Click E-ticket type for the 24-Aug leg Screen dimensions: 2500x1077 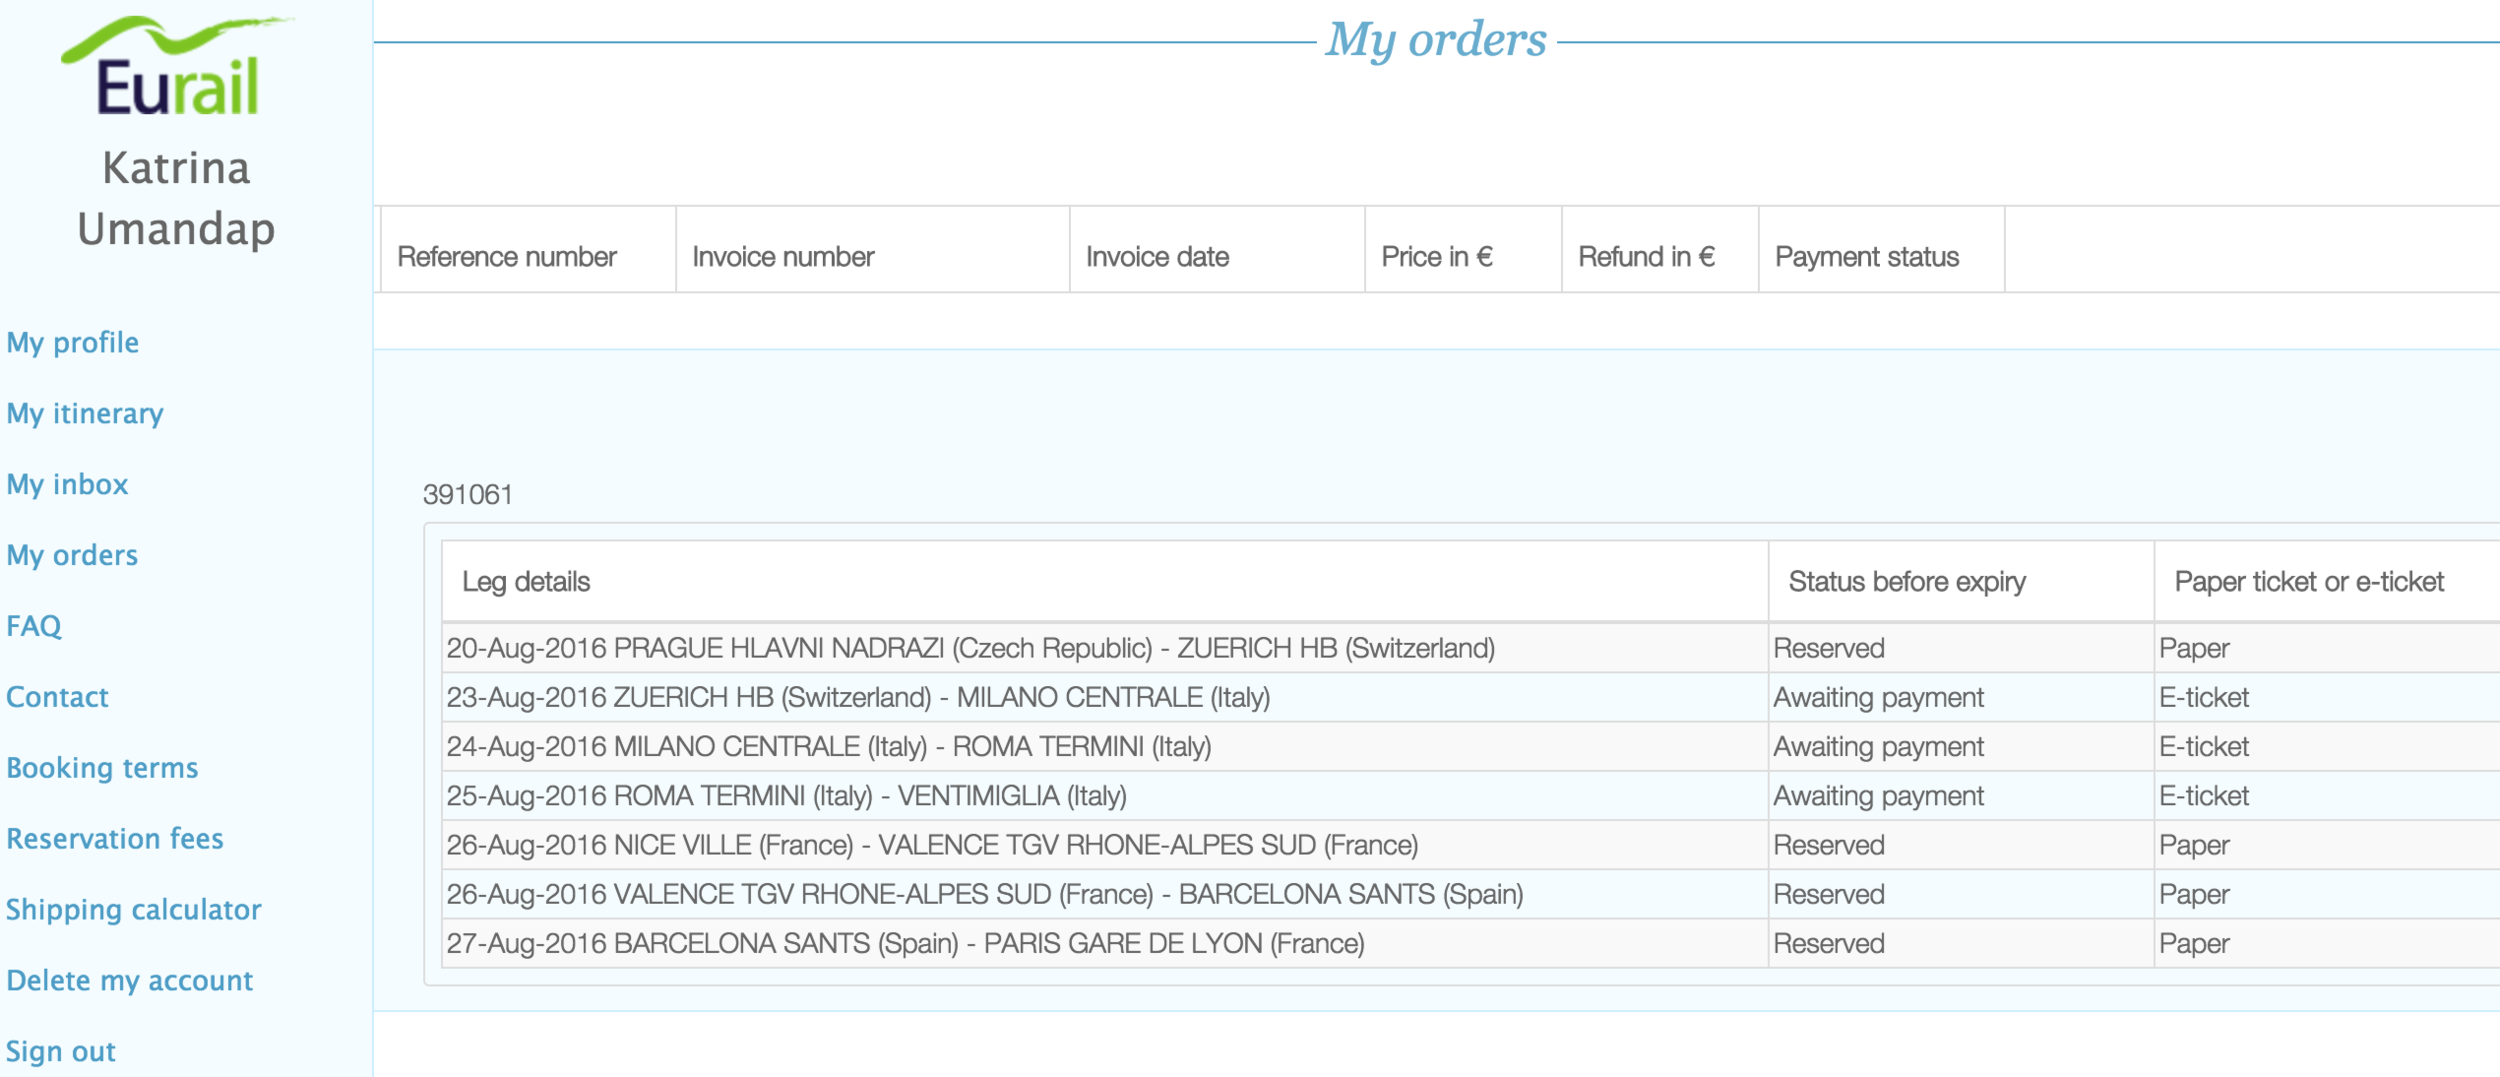tap(2204, 746)
